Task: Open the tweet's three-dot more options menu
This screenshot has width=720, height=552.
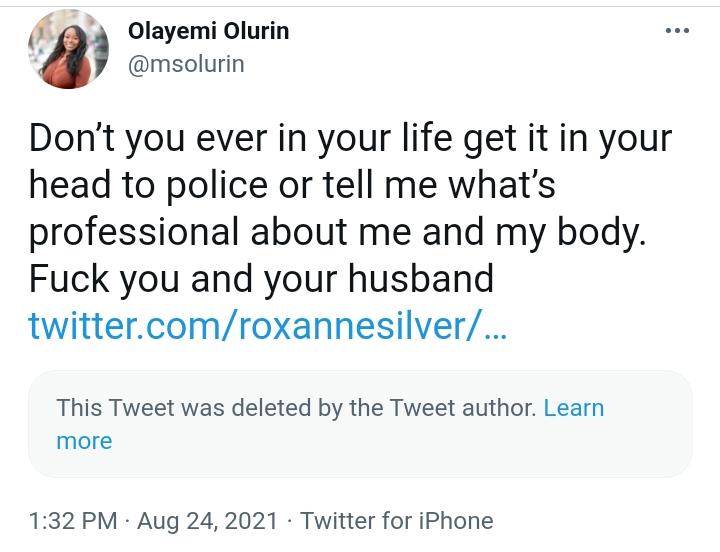Action: [677, 31]
